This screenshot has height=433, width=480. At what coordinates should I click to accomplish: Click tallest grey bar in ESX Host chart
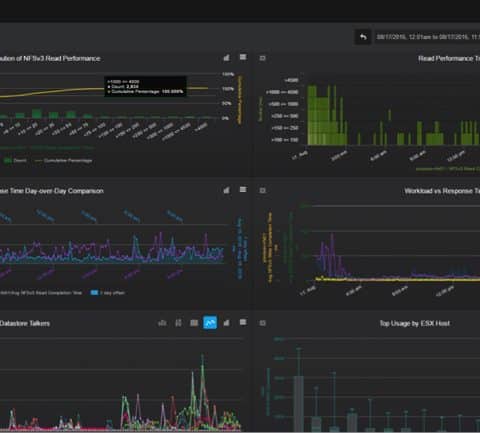pos(299,403)
